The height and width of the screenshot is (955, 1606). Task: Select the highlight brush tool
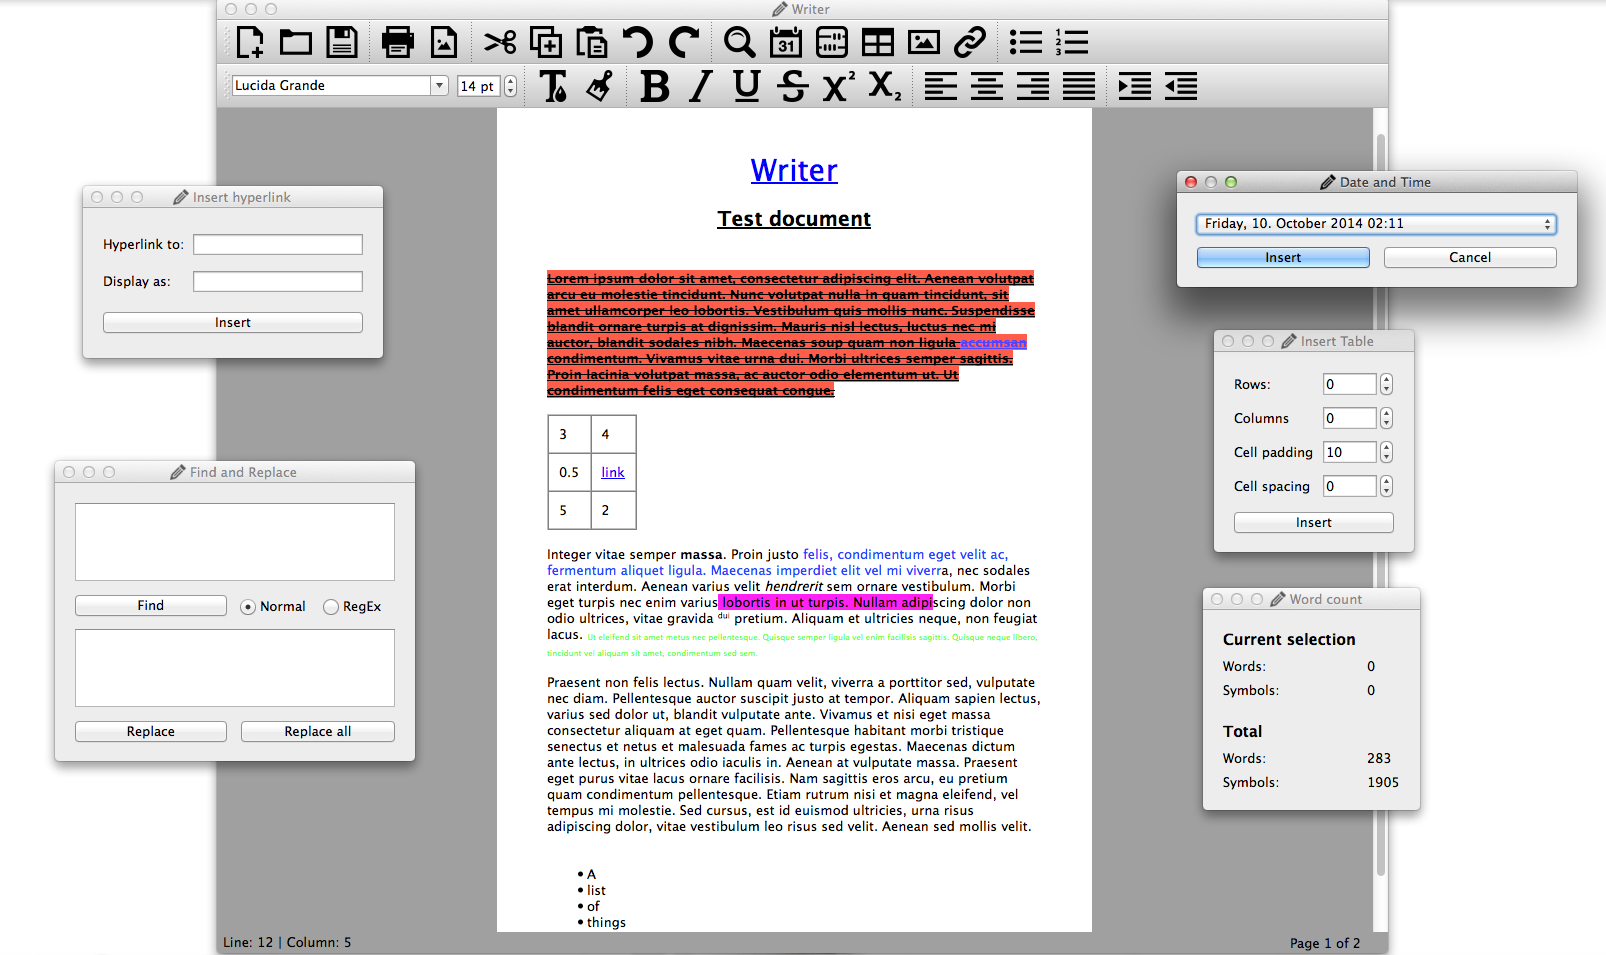[599, 86]
